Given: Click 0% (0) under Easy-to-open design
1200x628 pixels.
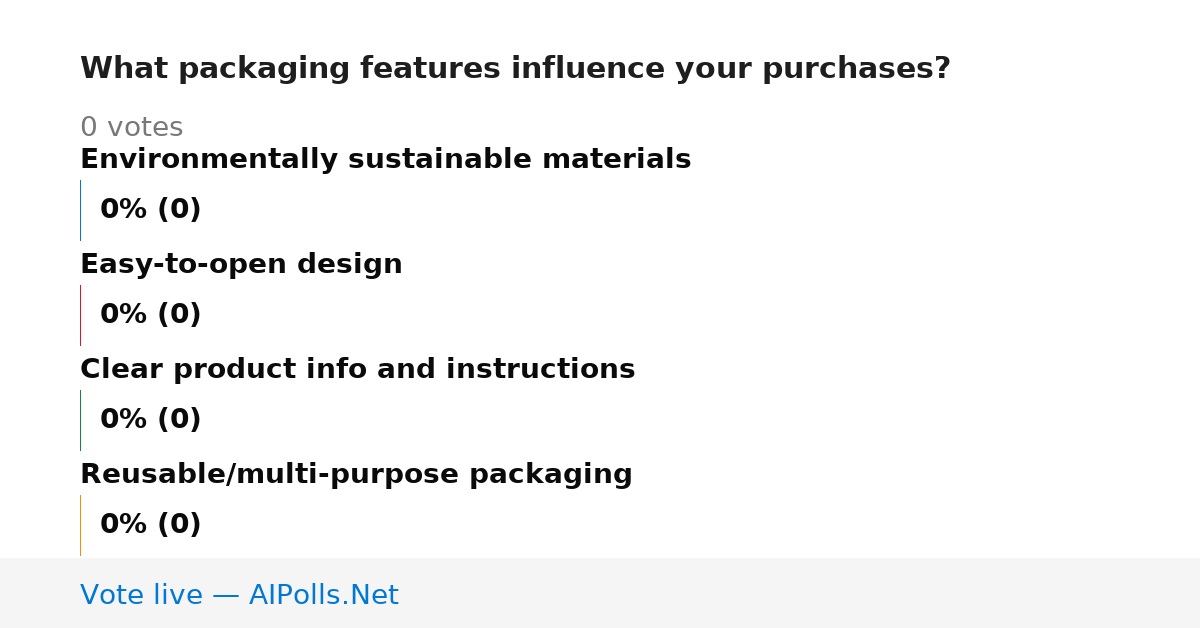Looking at the screenshot, I should [151, 315].
